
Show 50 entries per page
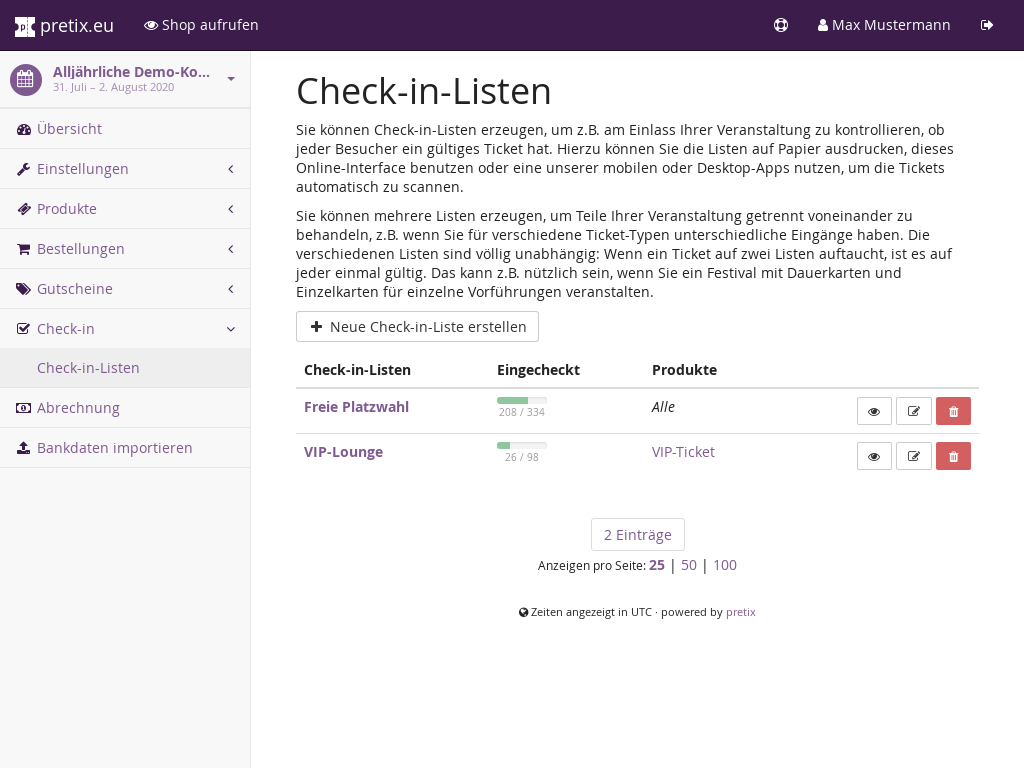coord(688,565)
